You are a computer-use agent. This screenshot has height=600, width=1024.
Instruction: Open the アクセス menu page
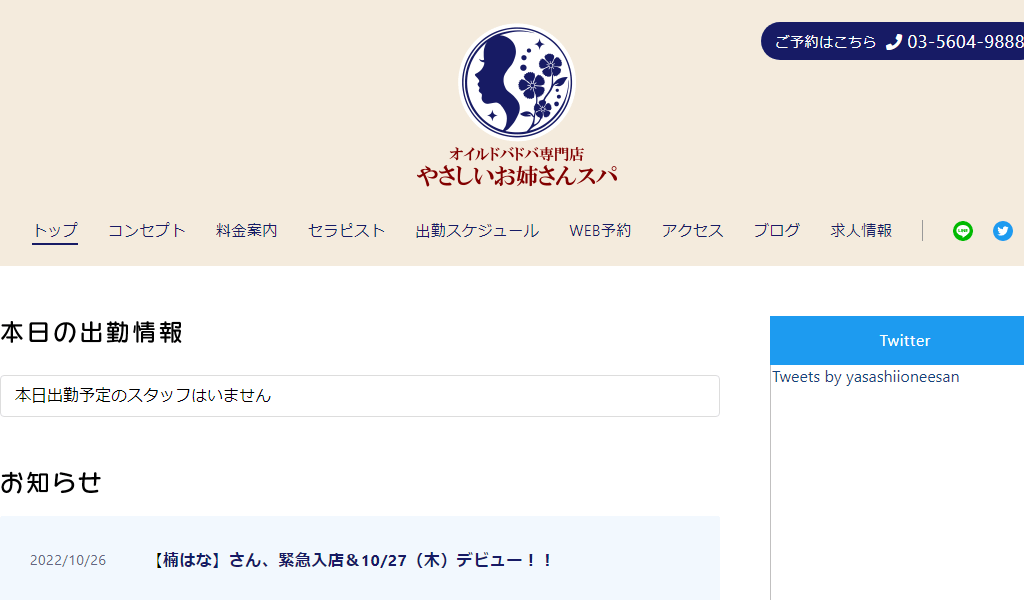692,230
